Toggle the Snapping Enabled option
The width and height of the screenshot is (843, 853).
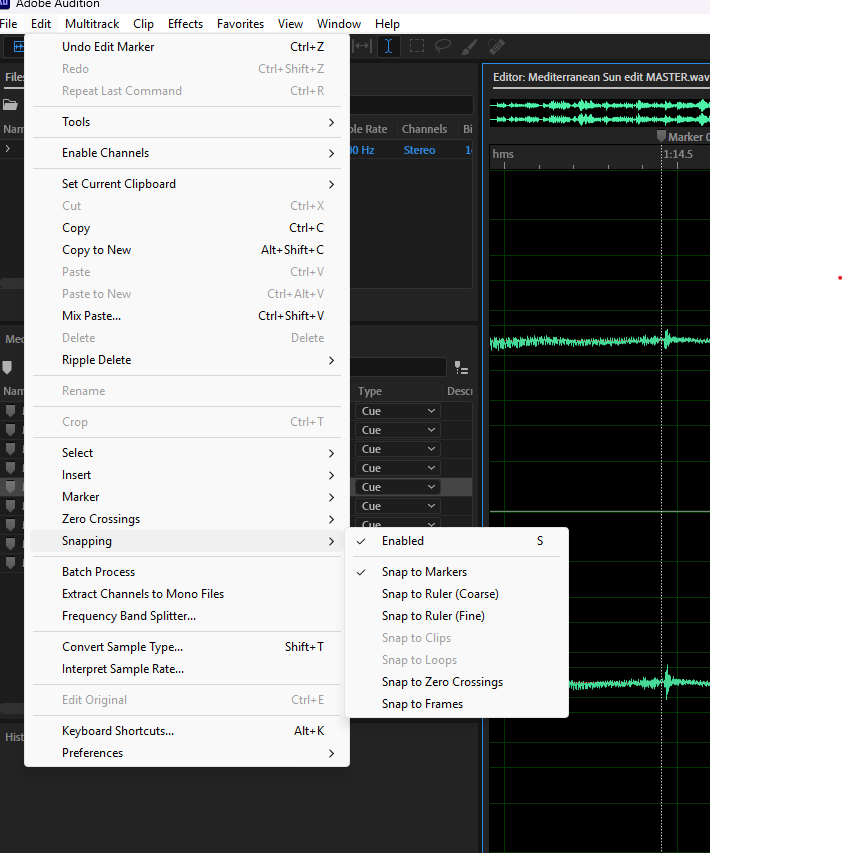(x=457, y=541)
